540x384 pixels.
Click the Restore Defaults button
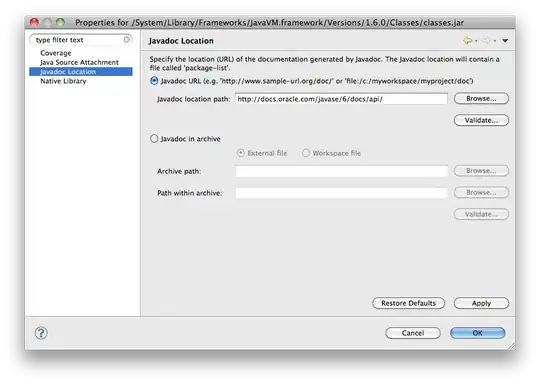click(x=408, y=303)
